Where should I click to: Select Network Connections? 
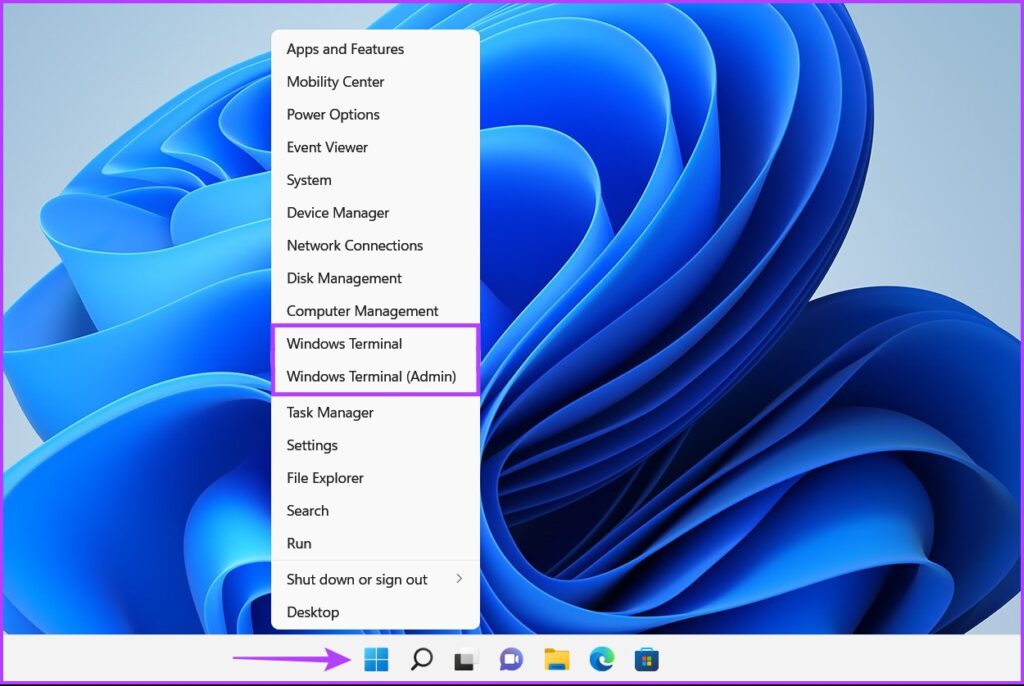(x=354, y=245)
